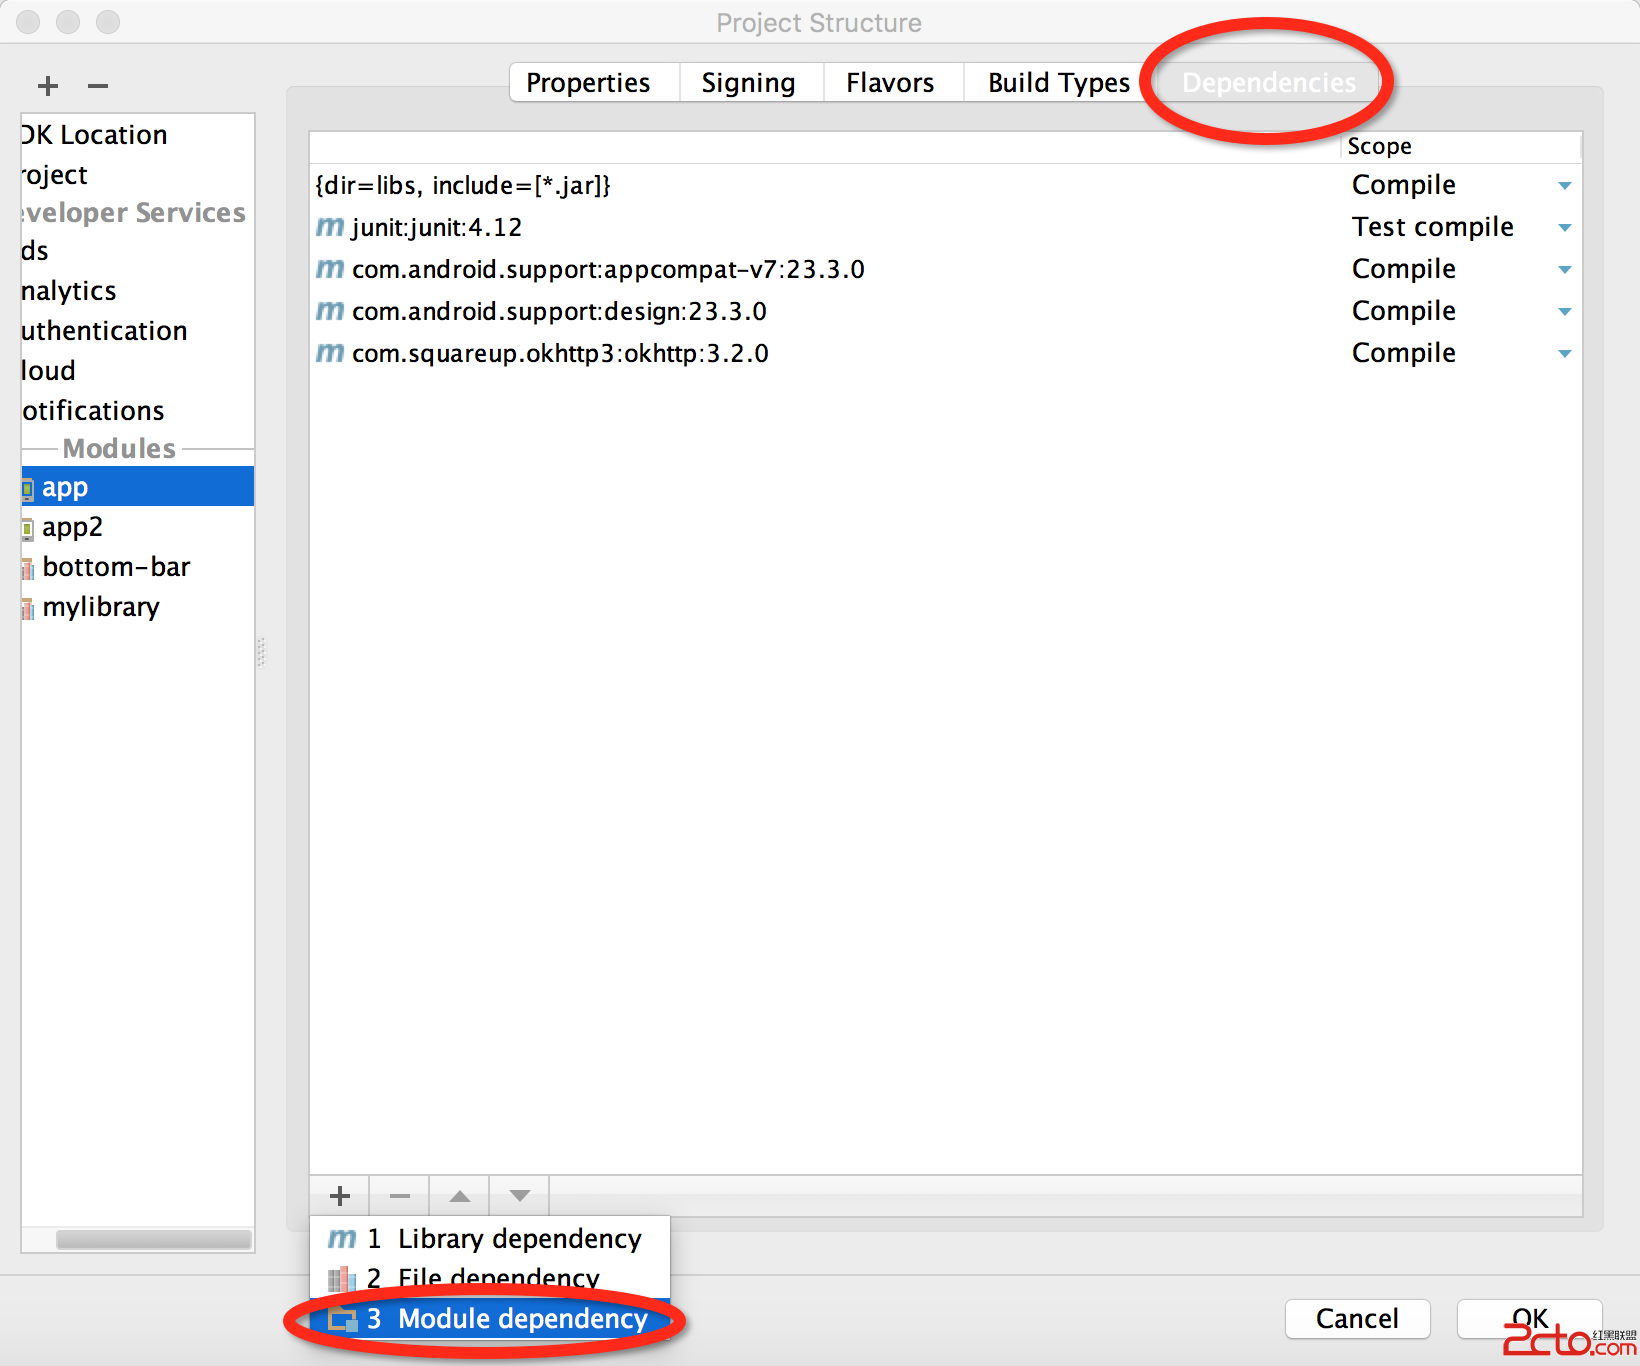The height and width of the screenshot is (1366, 1640).
Task: Remove the selected dependency with the minus button
Action: (x=400, y=1196)
